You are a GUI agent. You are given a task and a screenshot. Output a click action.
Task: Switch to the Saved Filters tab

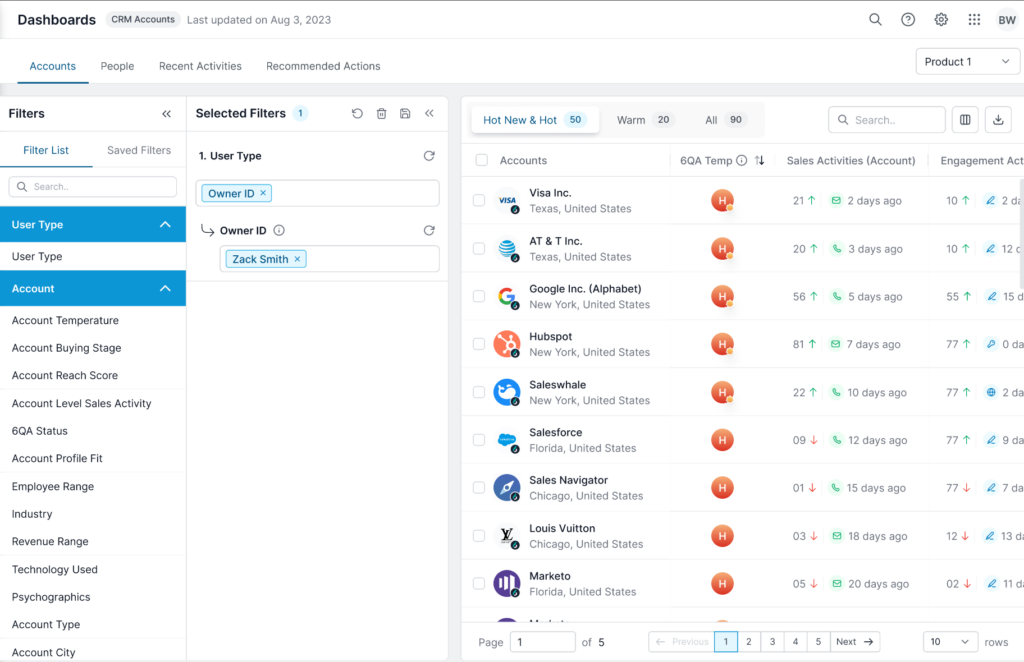139,150
